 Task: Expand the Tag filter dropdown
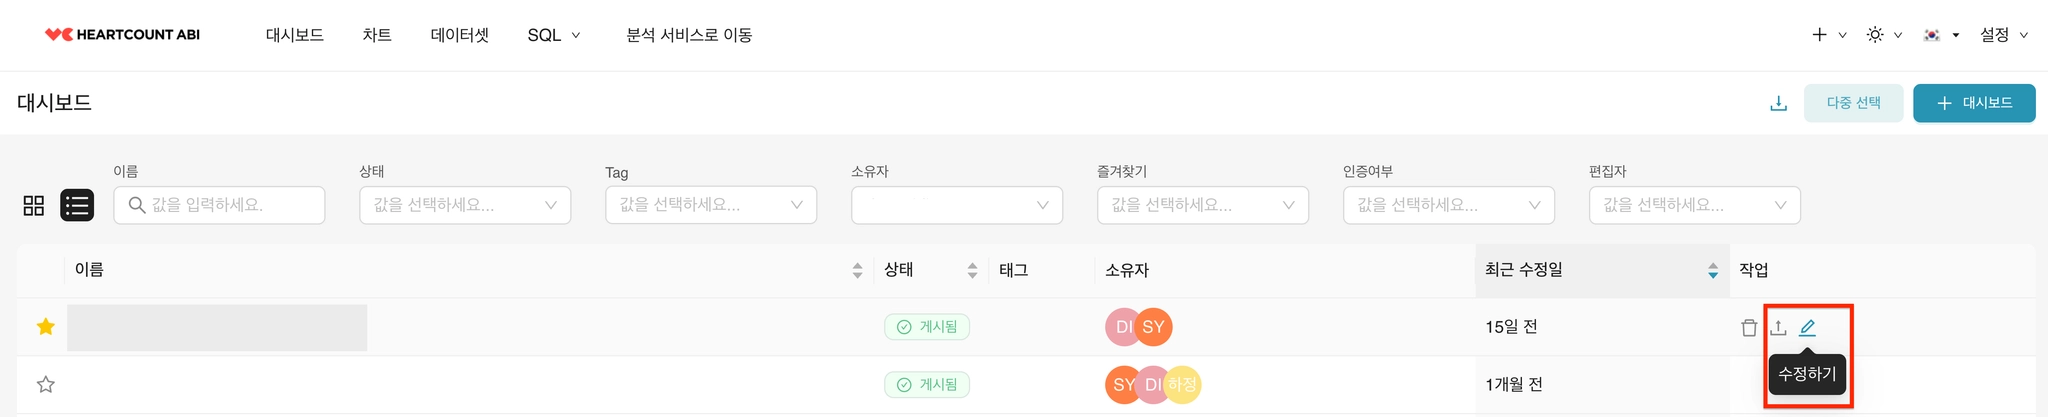(711, 205)
